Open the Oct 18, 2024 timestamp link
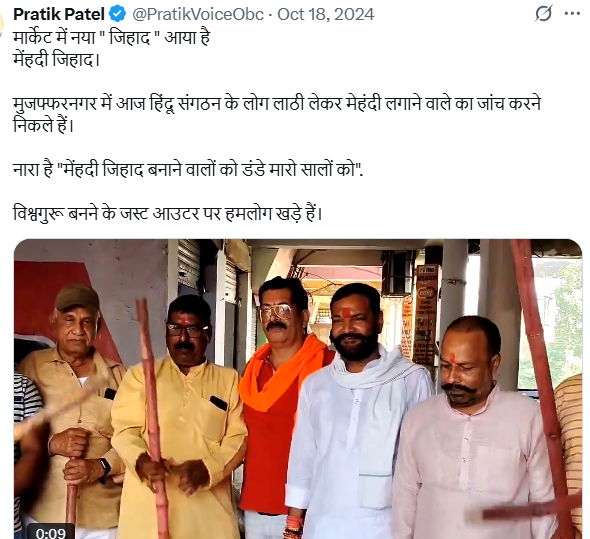 [325, 14]
